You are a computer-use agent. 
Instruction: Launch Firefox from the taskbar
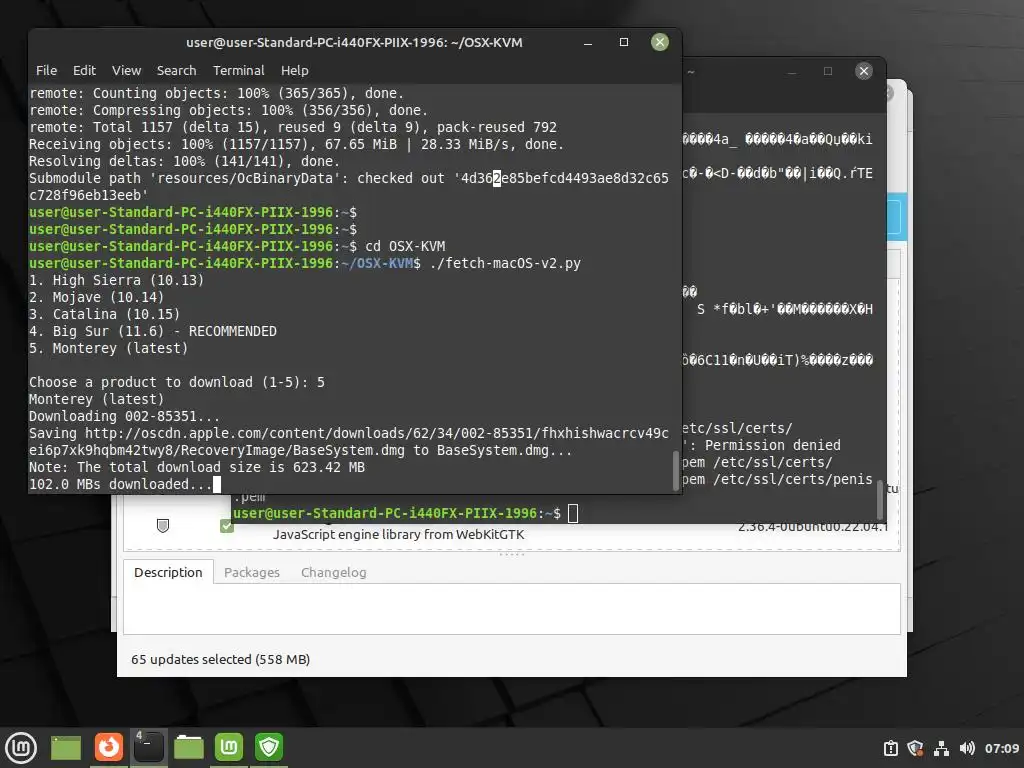(x=108, y=747)
